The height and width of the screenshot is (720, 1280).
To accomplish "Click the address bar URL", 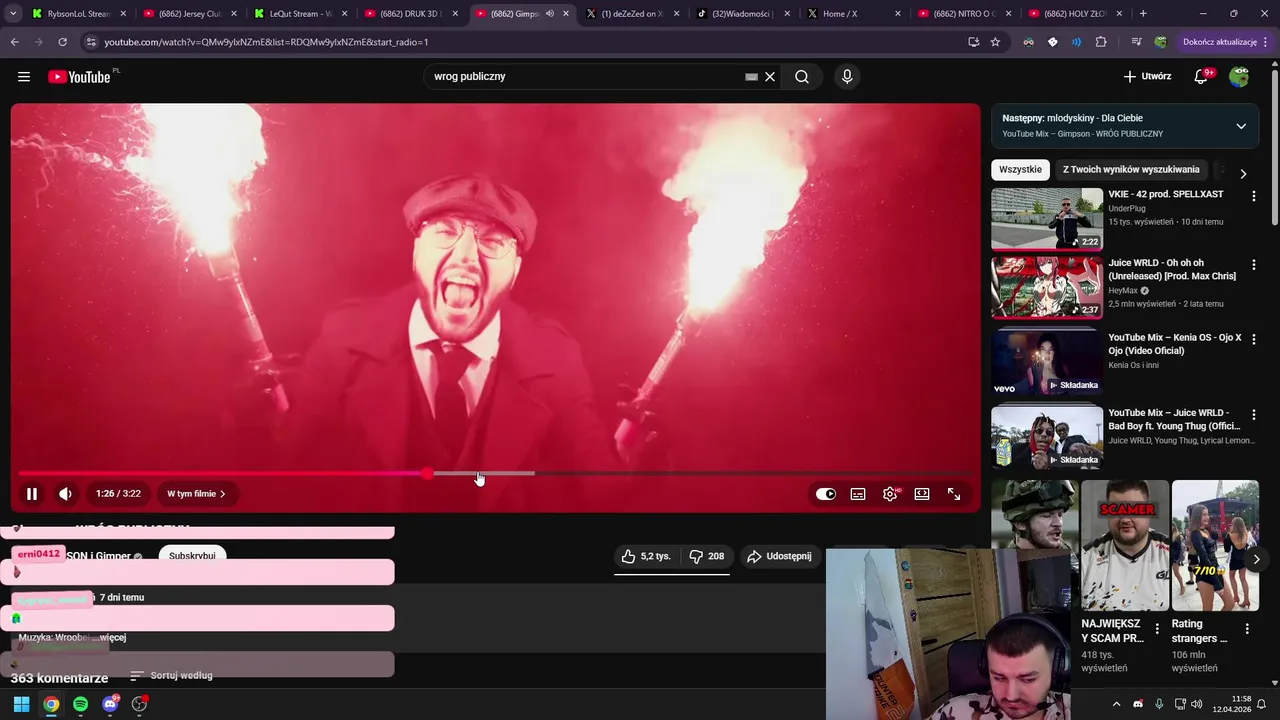I will [266, 42].
